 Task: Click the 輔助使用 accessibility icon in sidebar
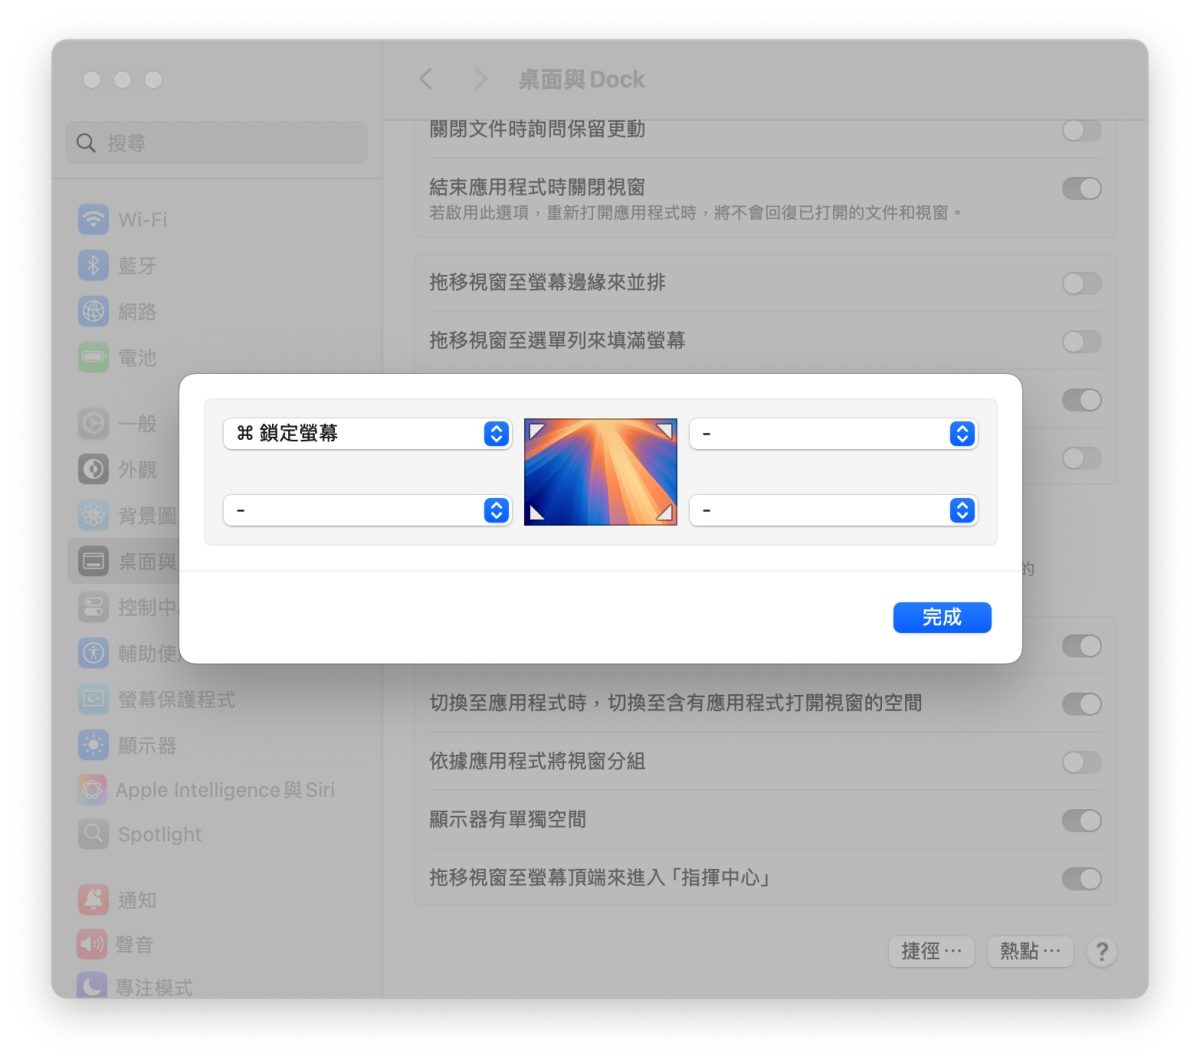[x=93, y=653]
